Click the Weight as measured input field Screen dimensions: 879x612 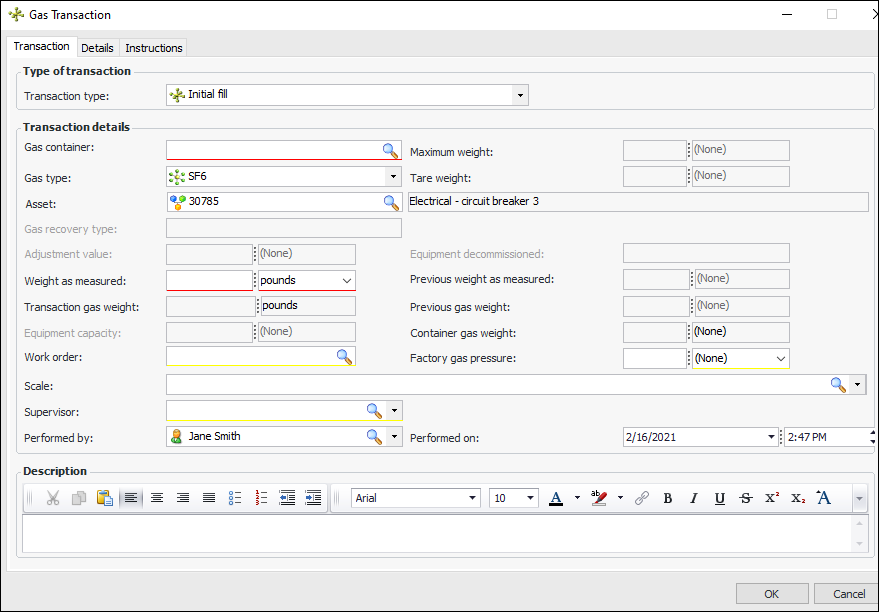pyautogui.click(x=209, y=281)
